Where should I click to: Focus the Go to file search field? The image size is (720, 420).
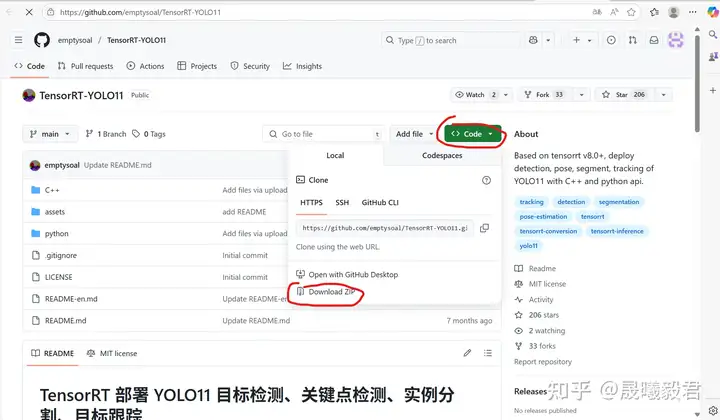324,134
